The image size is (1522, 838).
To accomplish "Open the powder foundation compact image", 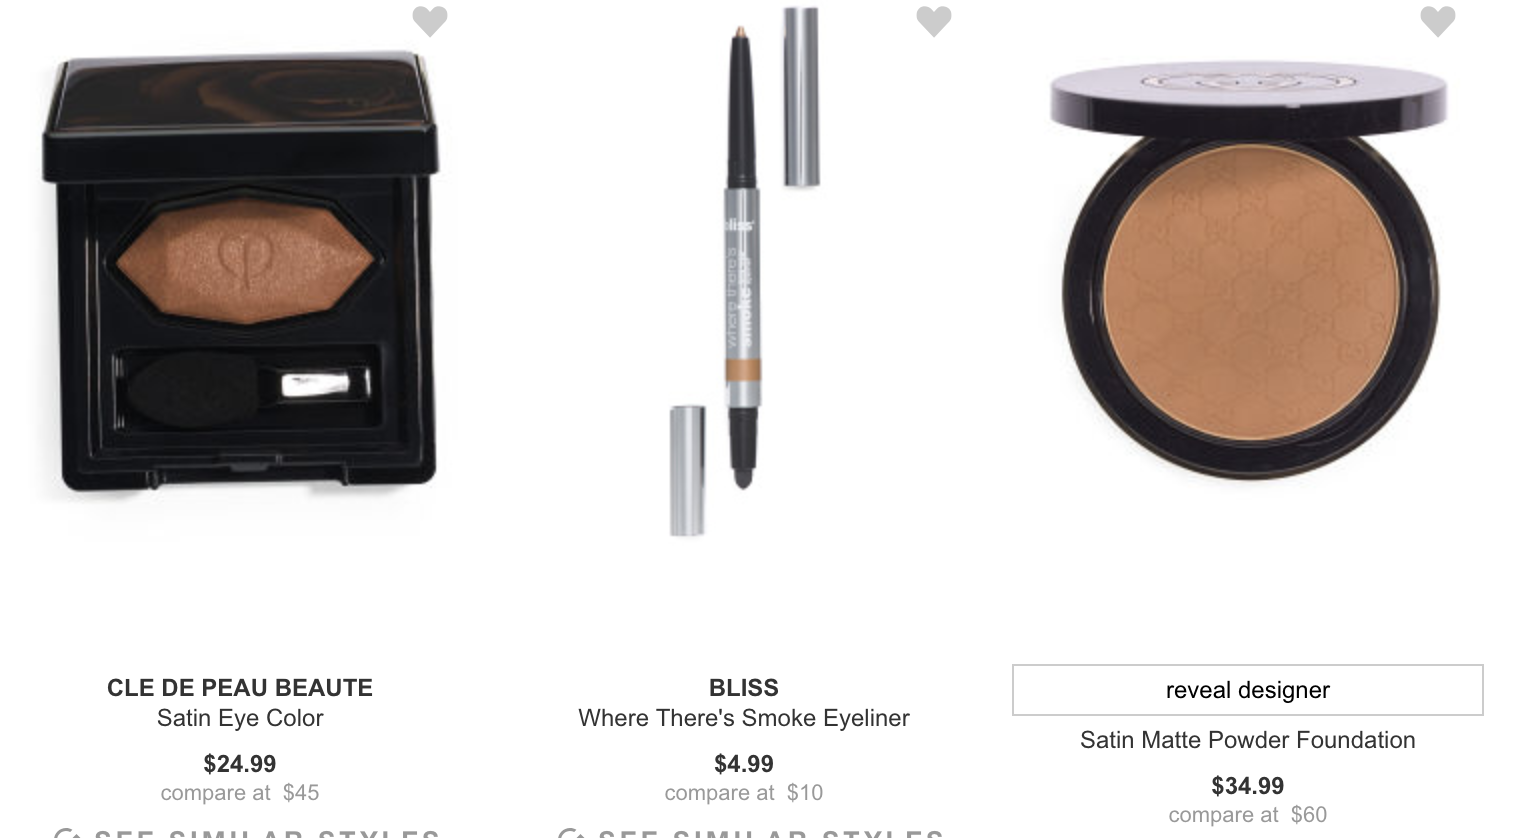I will click(x=1248, y=270).
